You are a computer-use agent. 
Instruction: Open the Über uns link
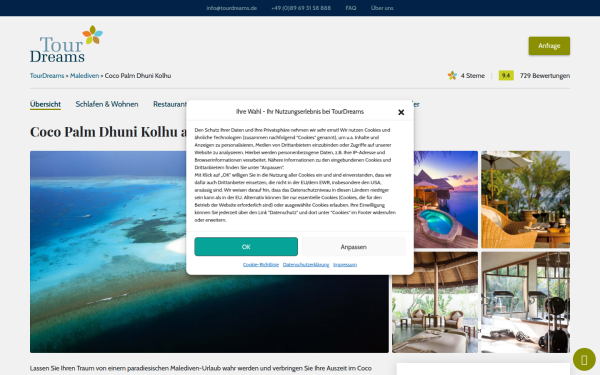tap(382, 8)
